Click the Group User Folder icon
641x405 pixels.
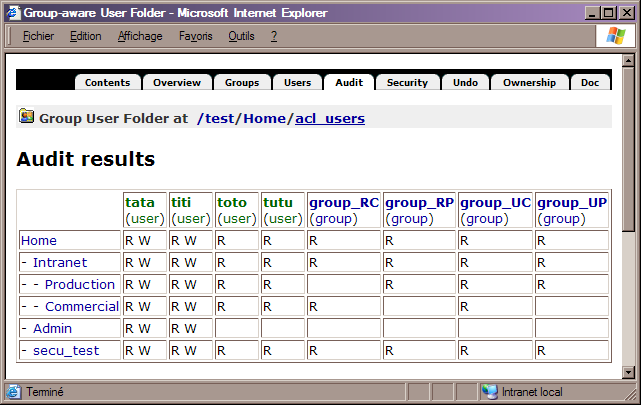pos(27,117)
